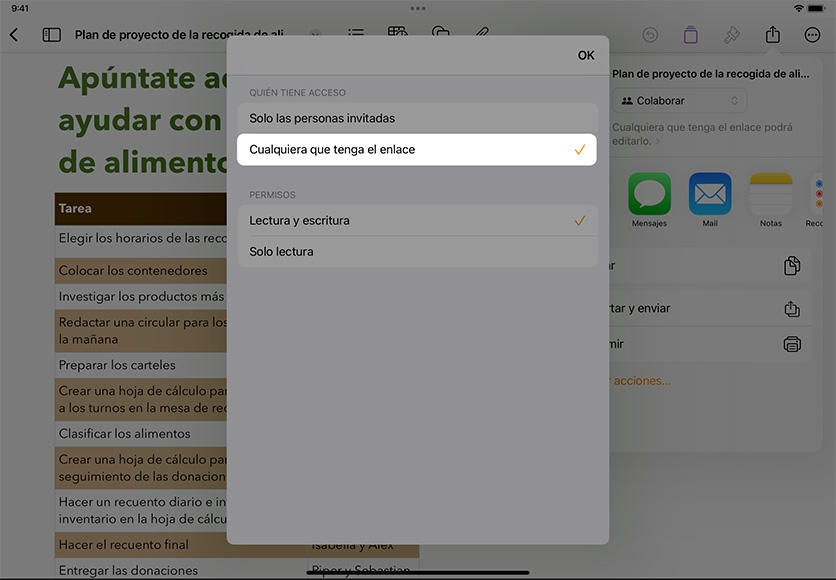836x580 pixels.
Task: Share via Mensajes app icon
Action: [649, 194]
